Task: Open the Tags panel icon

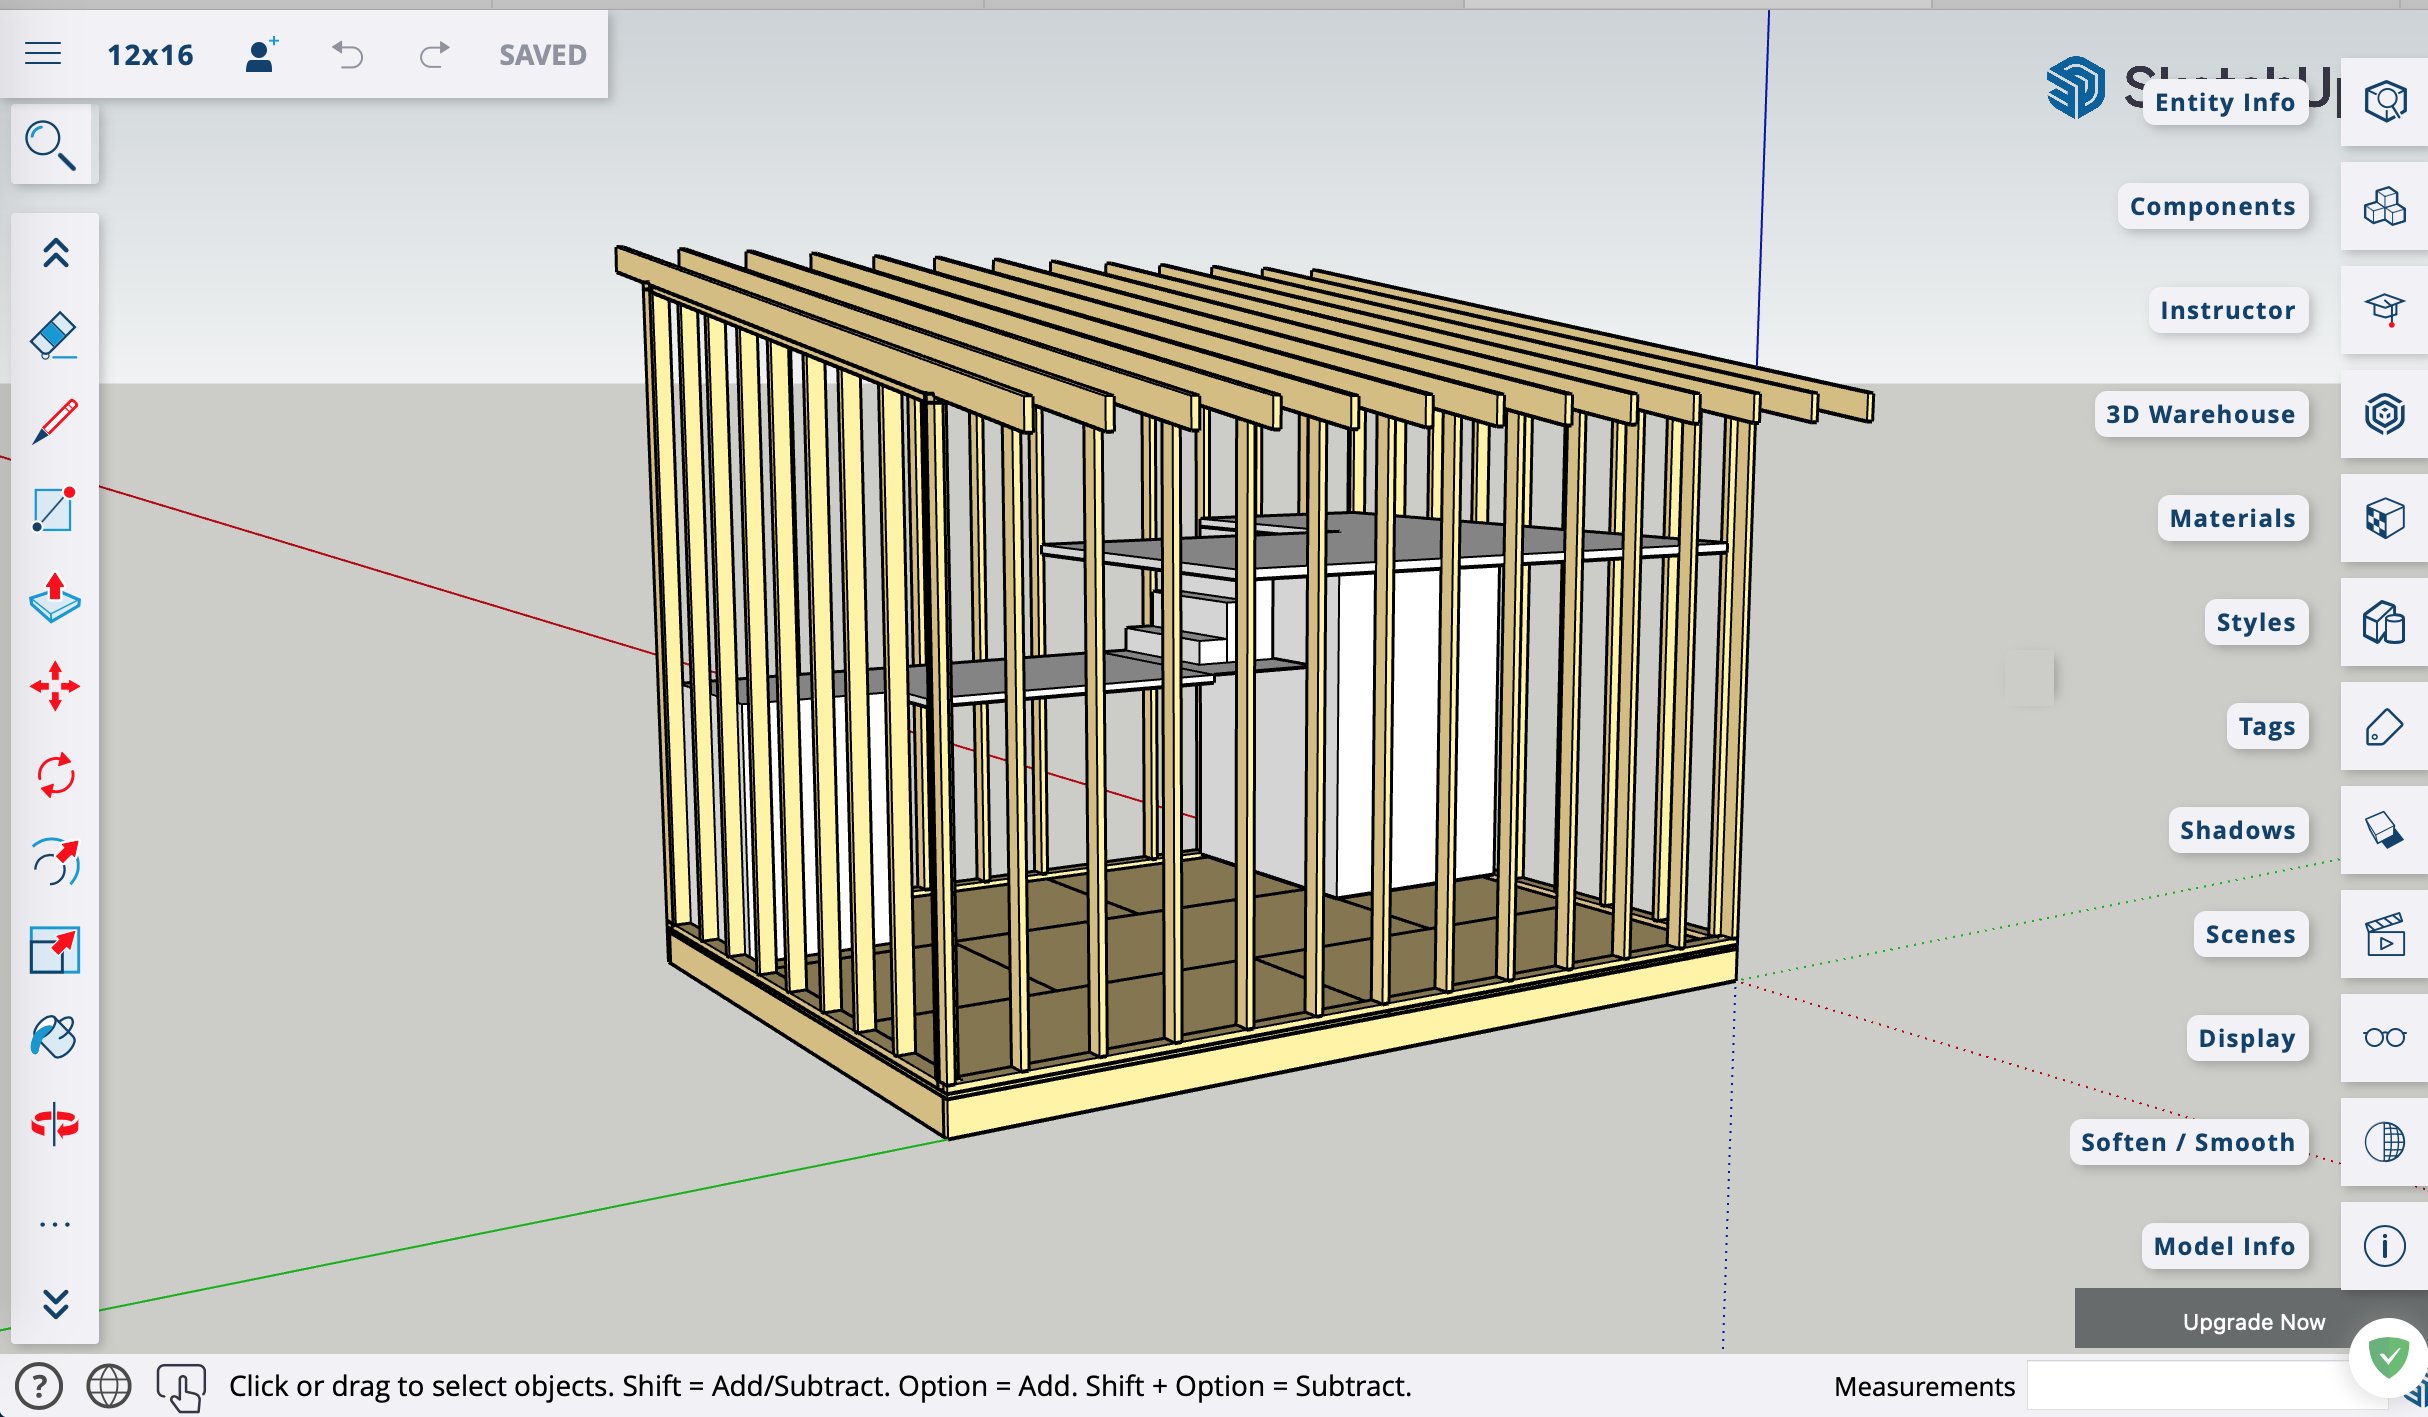Action: pos(2384,727)
